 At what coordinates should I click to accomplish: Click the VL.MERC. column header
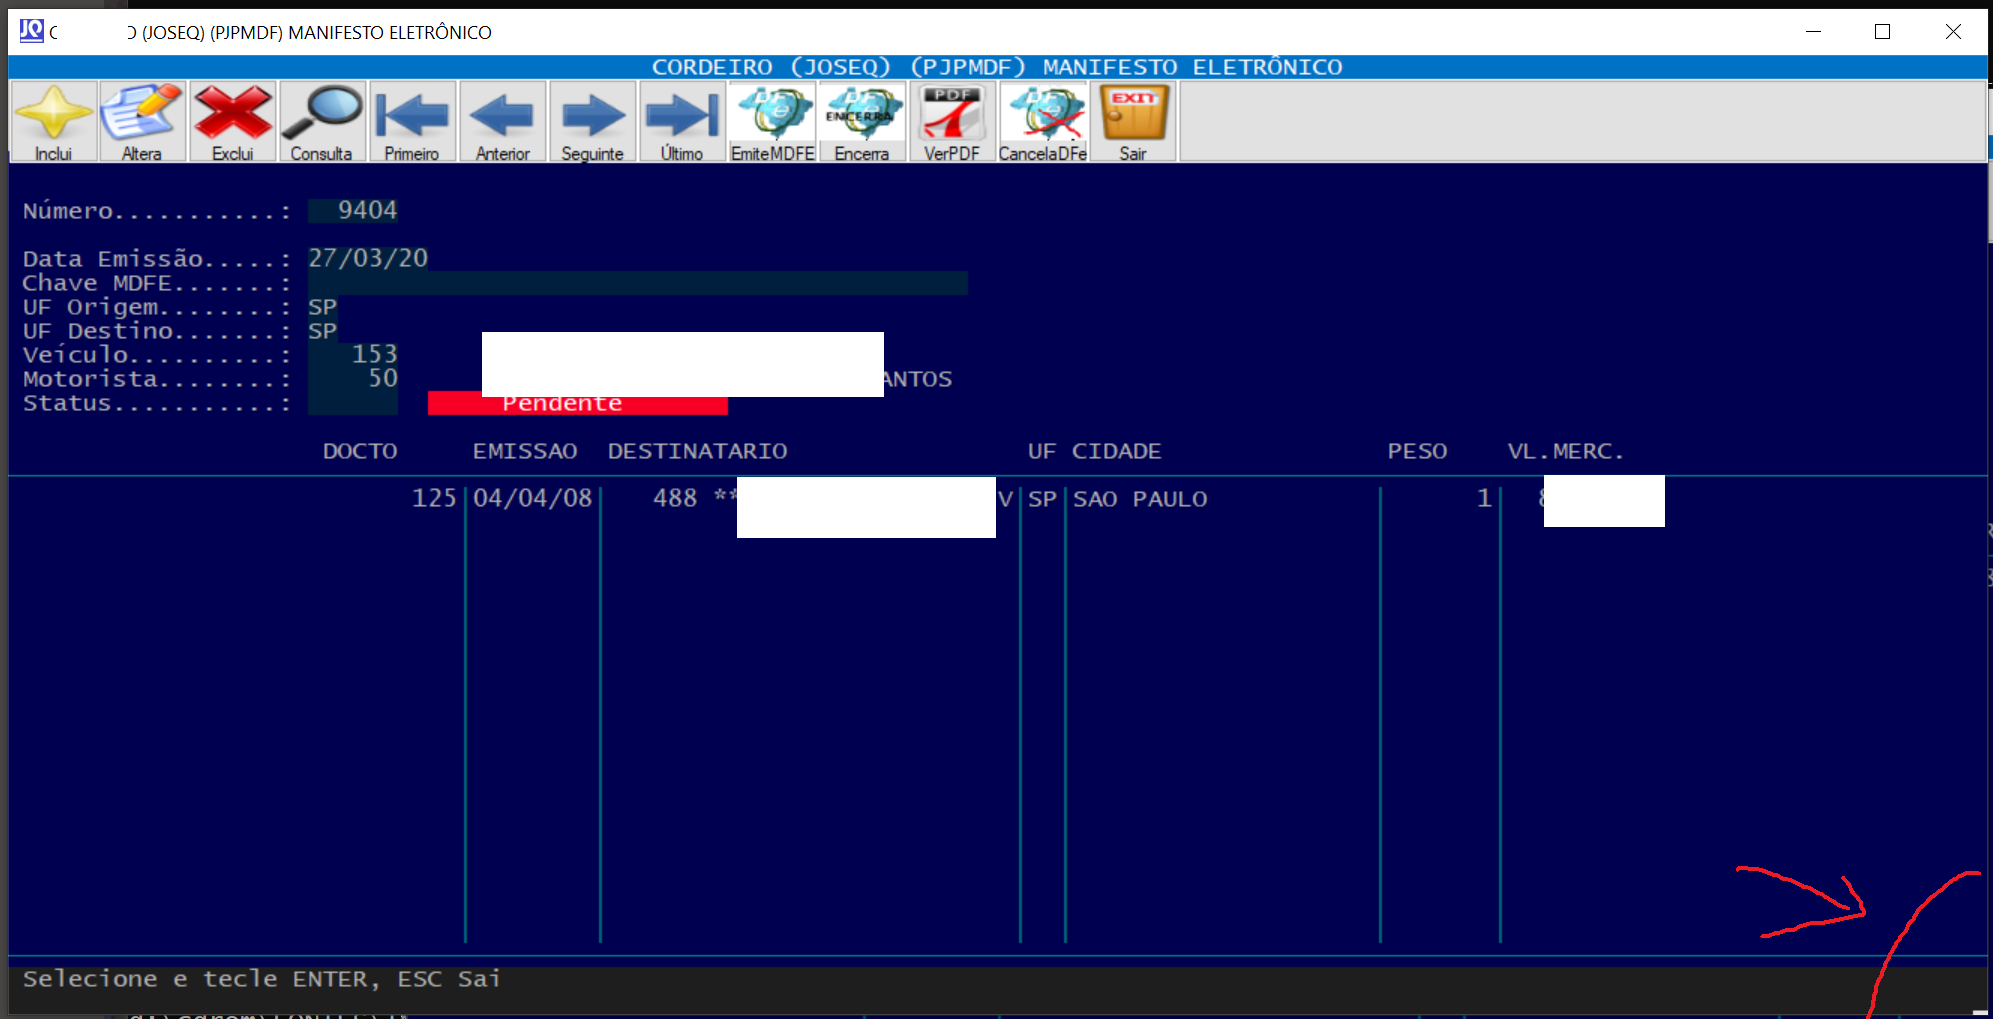[1566, 451]
